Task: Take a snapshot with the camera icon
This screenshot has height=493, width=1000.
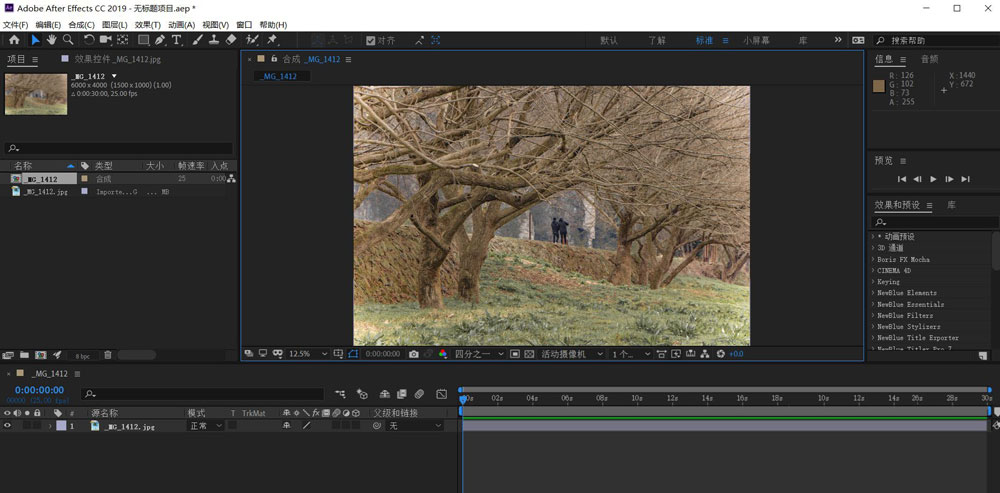Action: (413, 354)
